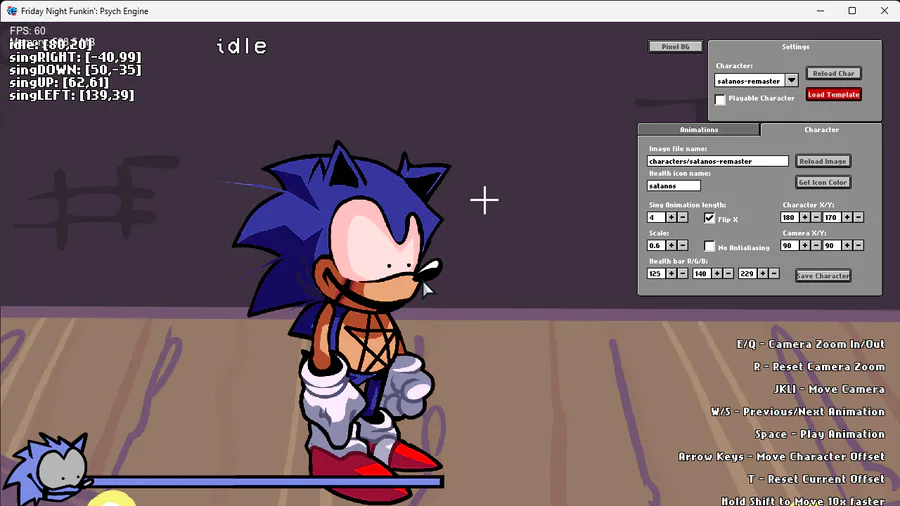Increase Scale with plus button

(671, 245)
